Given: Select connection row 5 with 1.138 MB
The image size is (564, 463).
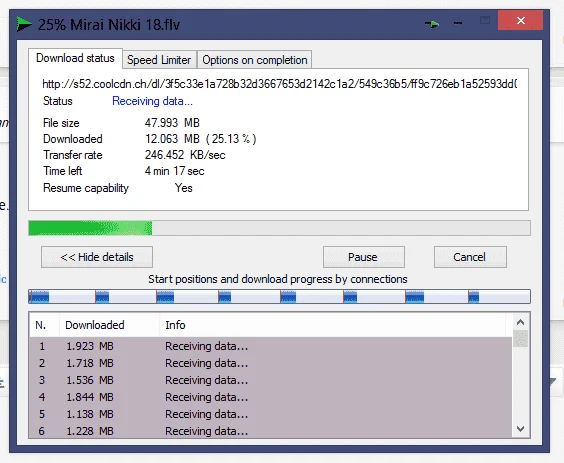Looking at the screenshot, I should 270,414.
